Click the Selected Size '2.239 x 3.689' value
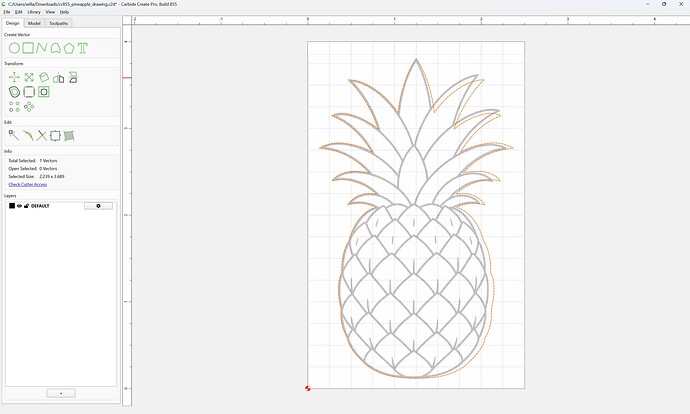 [x=52, y=176]
